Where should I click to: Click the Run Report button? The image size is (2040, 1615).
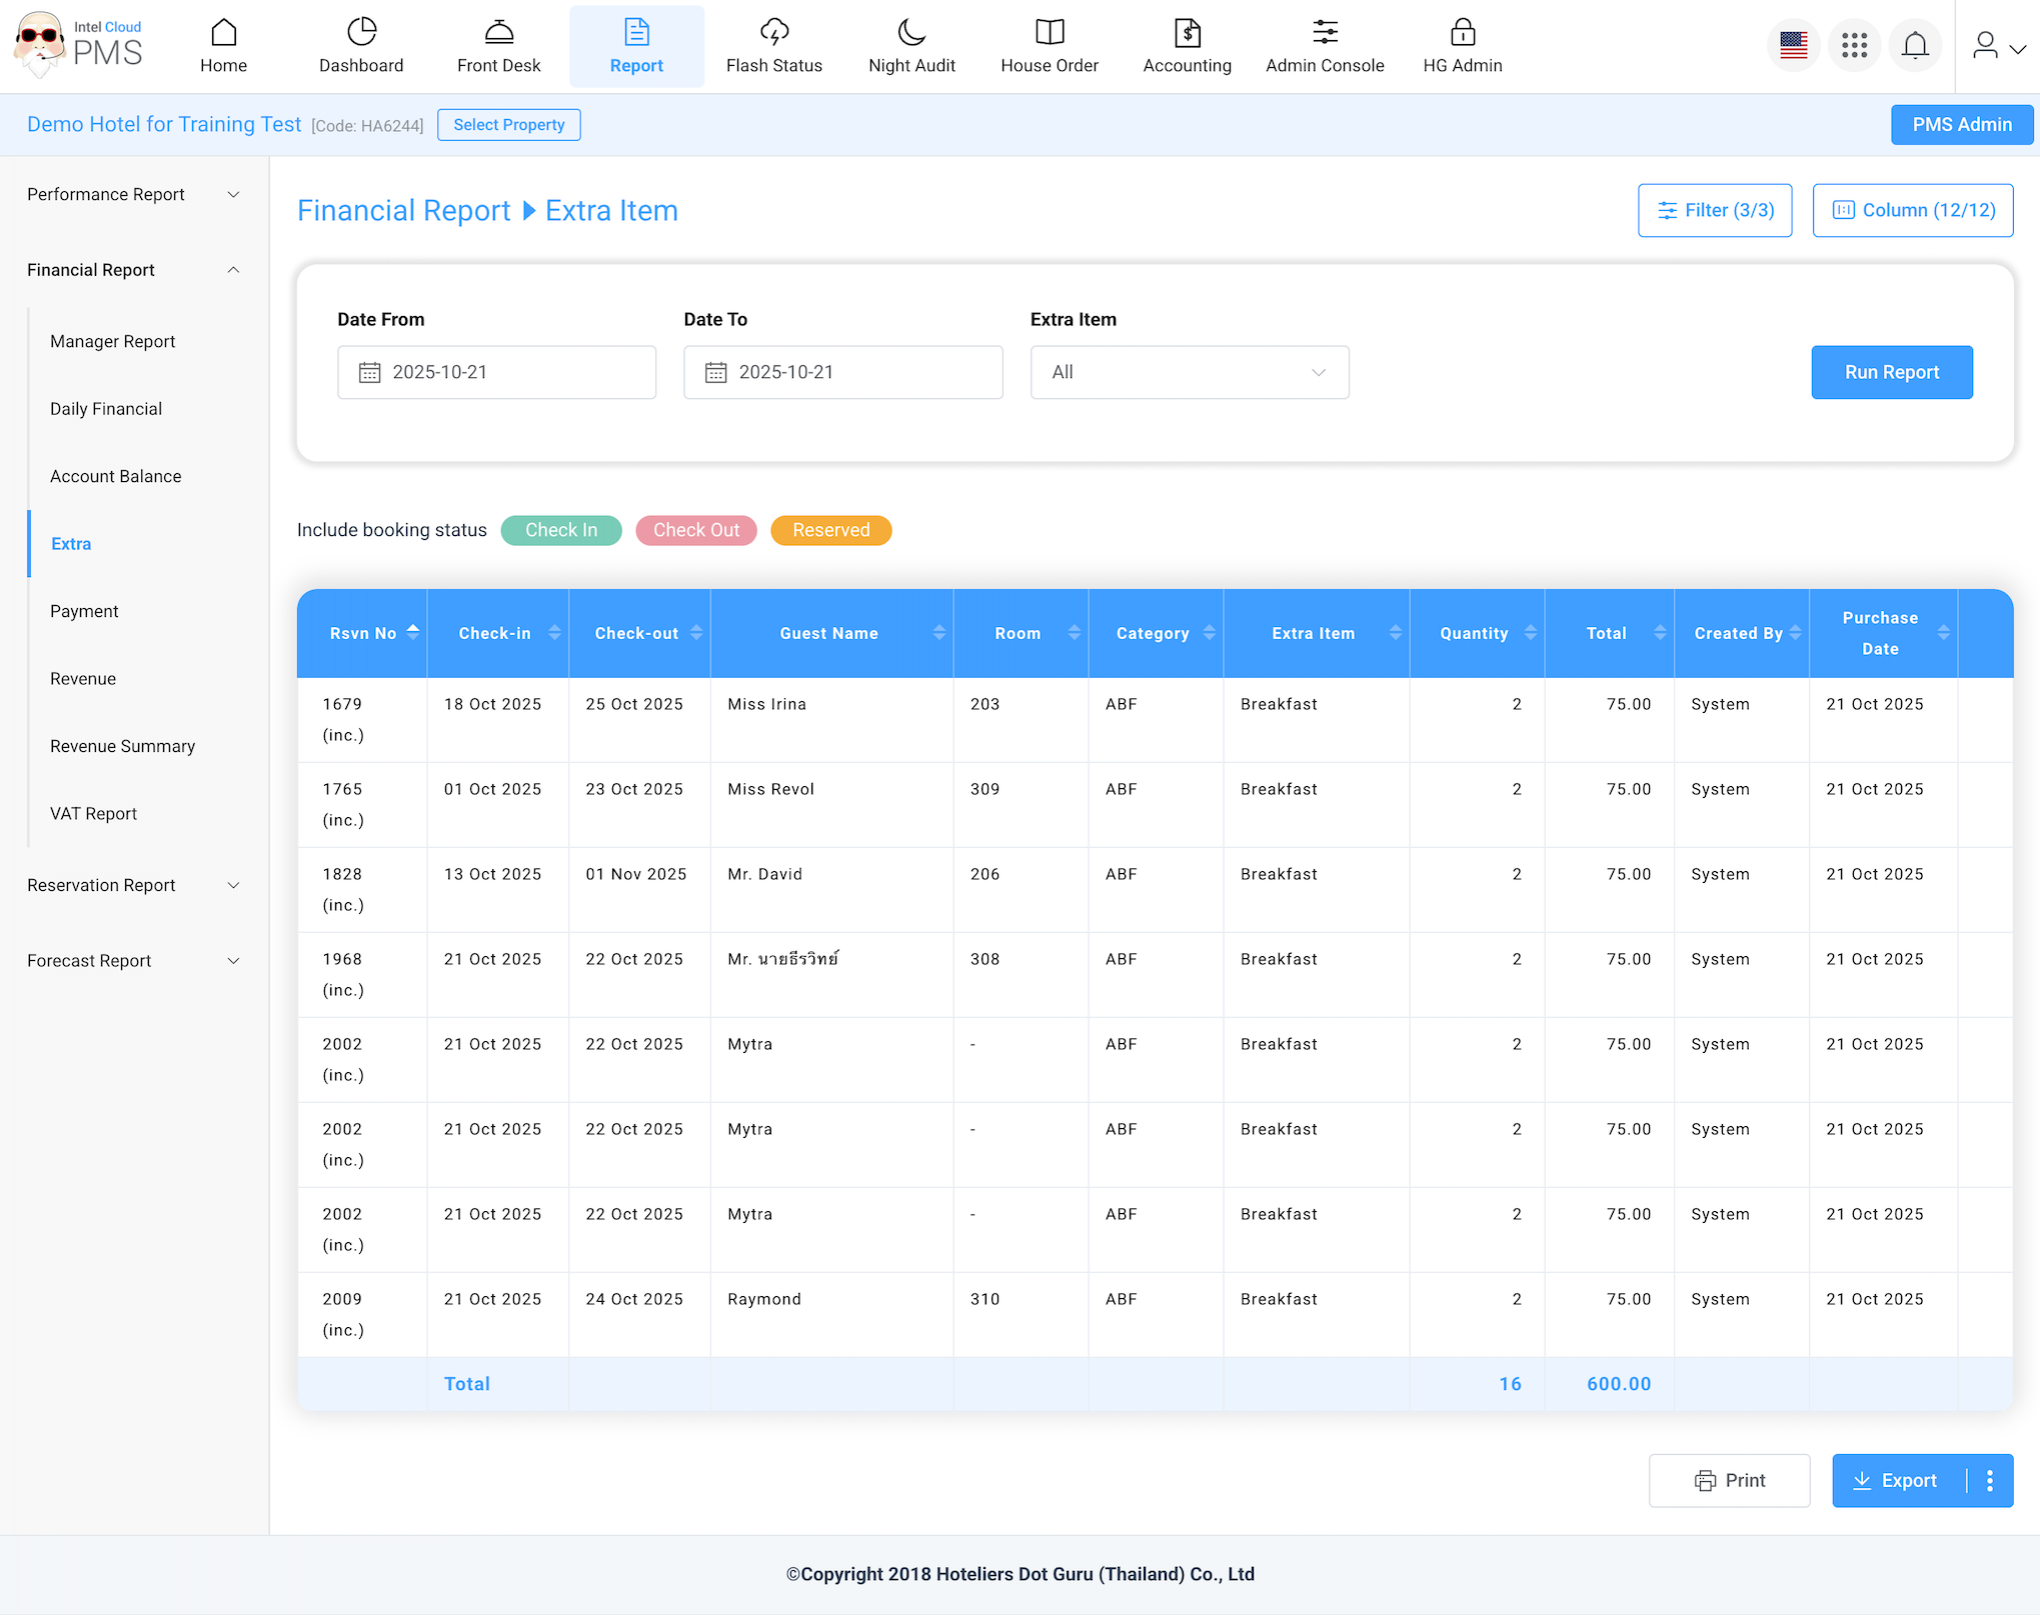tap(1891, 372)
